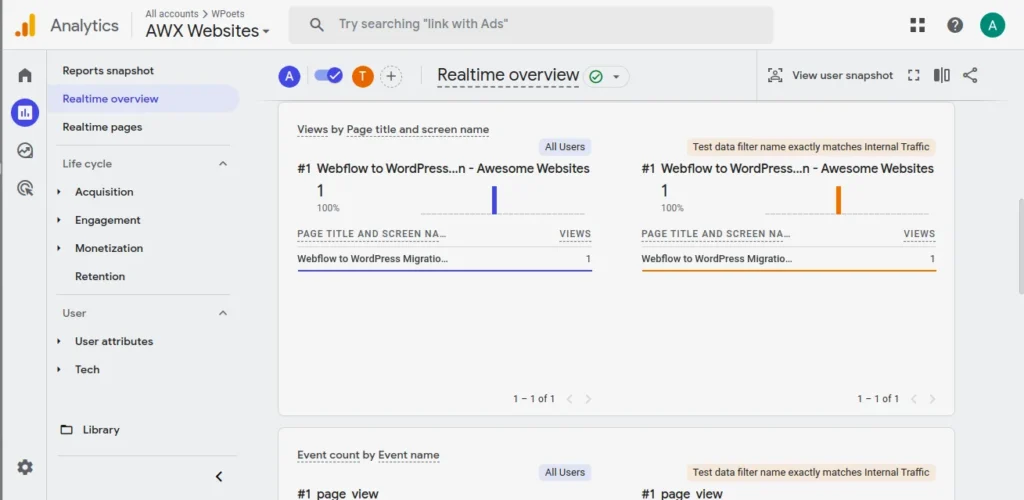Open Views metric selector in card title

click(x=313, y=129)
